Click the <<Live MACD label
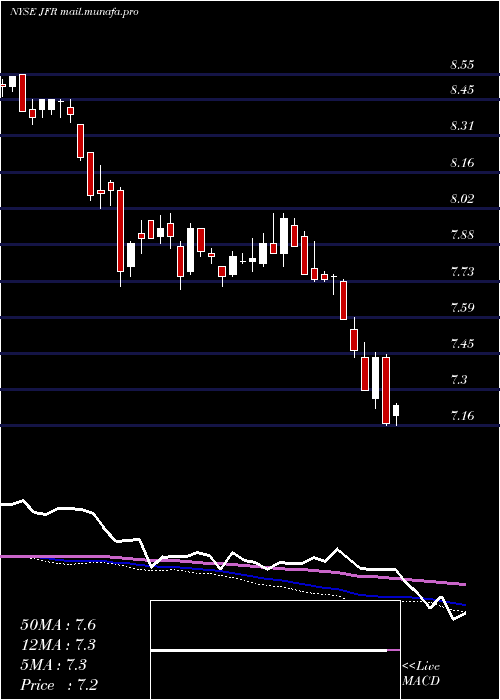500x700 pixels. [421, 674]
